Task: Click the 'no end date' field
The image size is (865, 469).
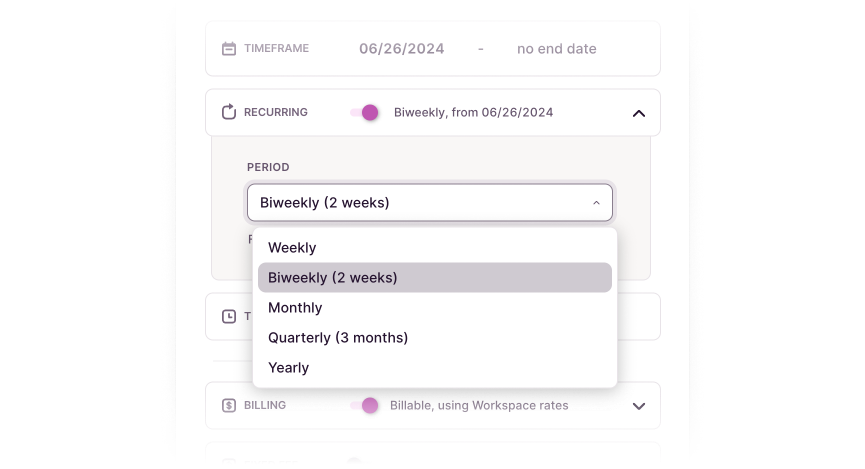Action: click(556, 49)
